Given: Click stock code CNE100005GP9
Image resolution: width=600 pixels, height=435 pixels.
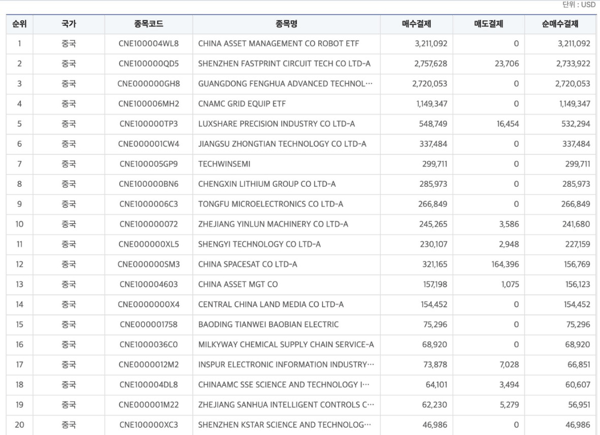Looking at the screenshot, I should (x=148, y=164).
